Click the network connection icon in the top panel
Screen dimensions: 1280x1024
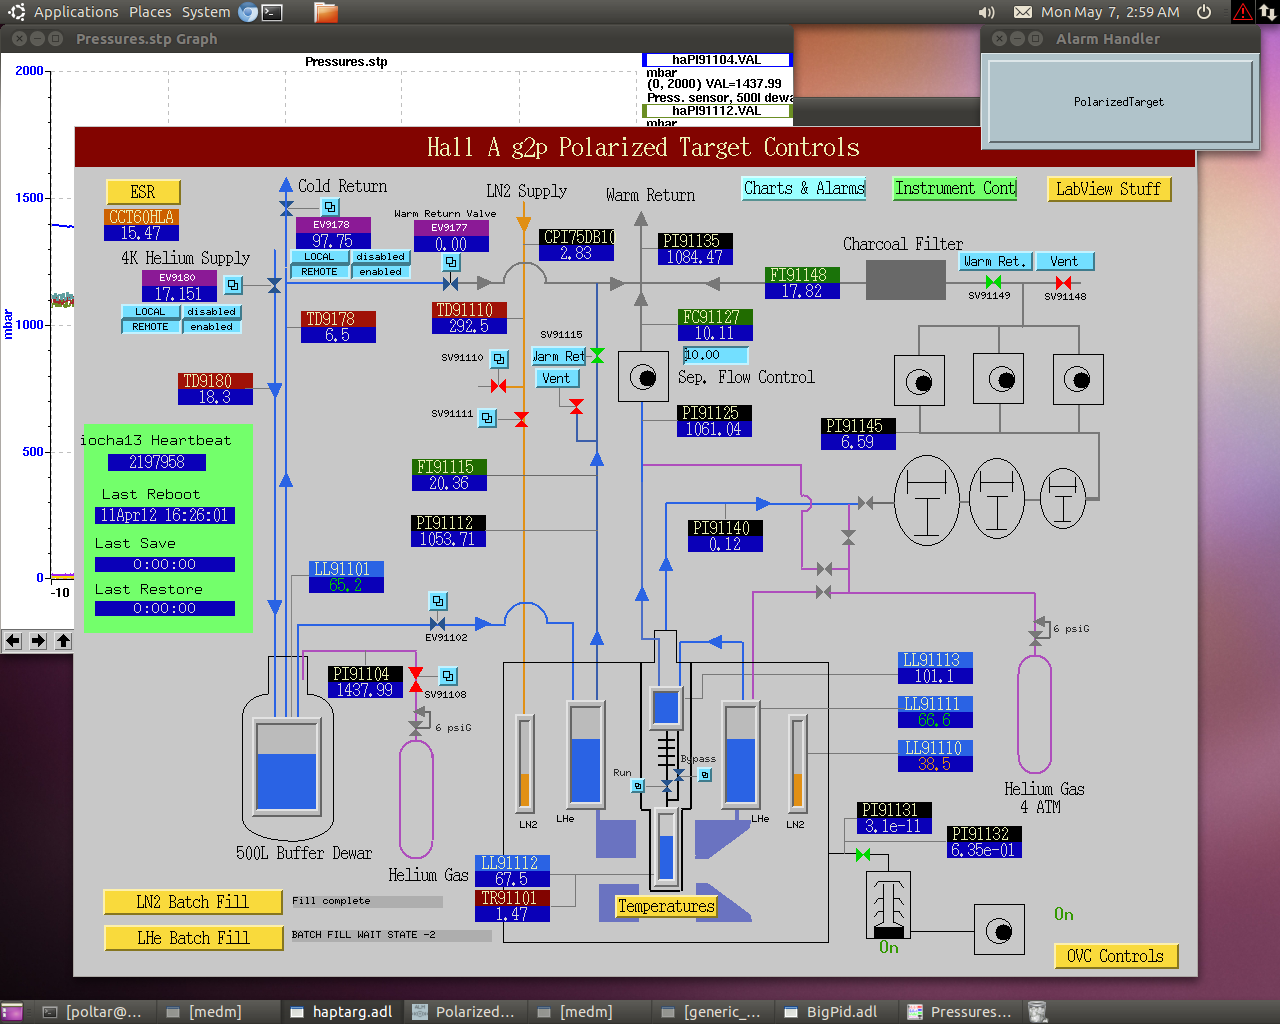pyautogui.click(x=1267, y=12)
